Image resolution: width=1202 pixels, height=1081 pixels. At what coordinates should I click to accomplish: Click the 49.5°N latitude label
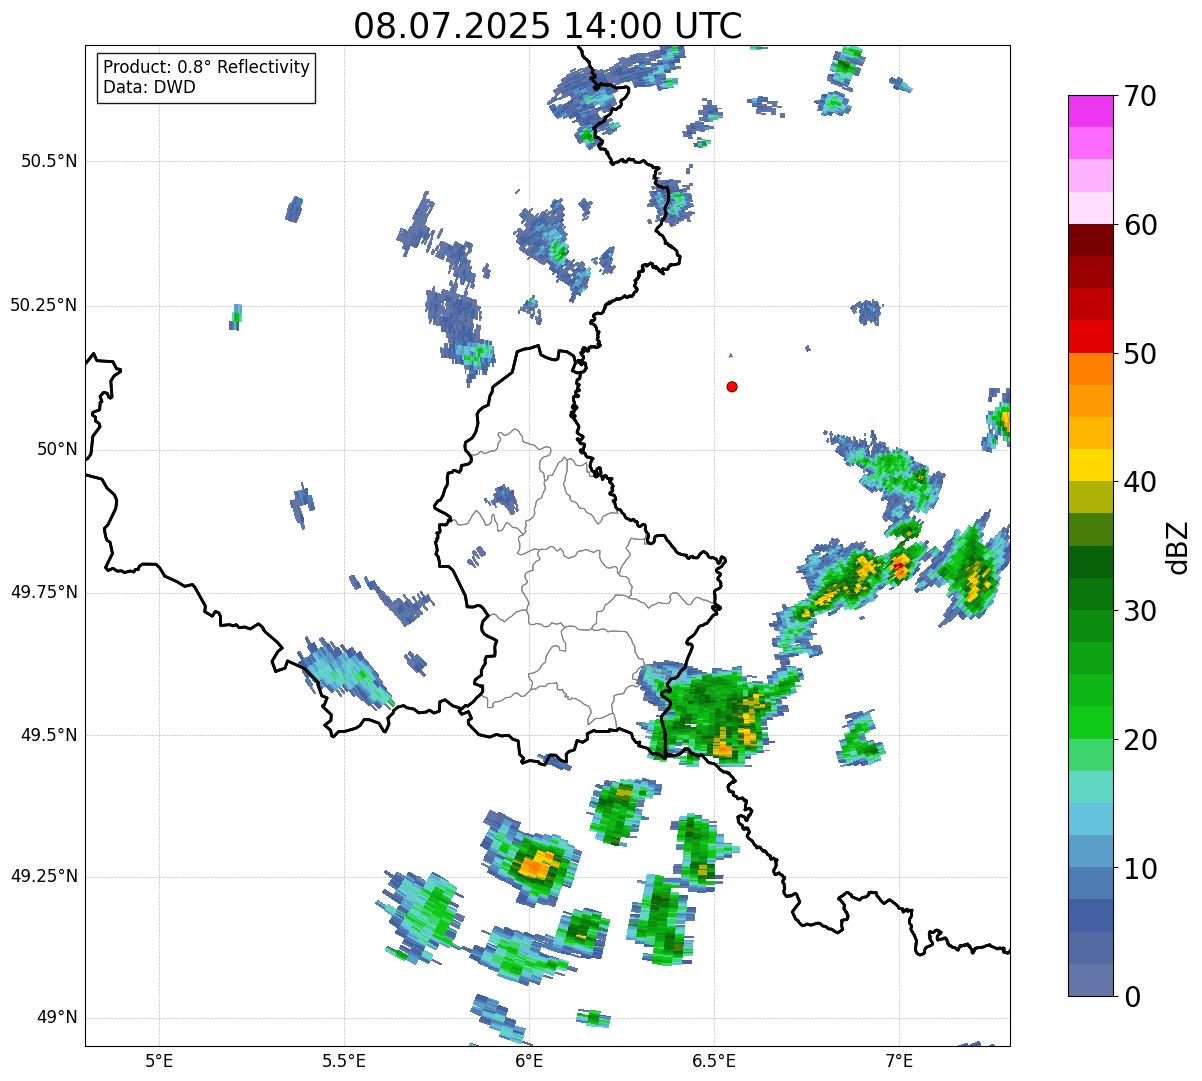pyautogui.click(x=49, y=735)
